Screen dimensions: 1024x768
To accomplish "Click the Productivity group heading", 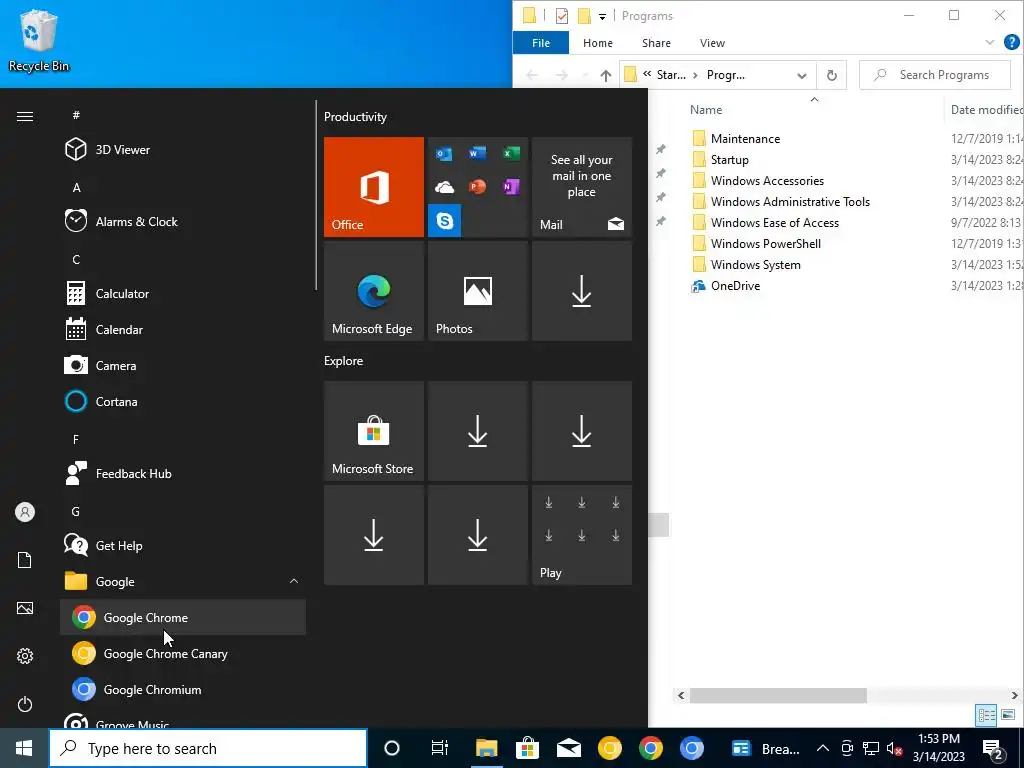I will (x=355, y=117).
